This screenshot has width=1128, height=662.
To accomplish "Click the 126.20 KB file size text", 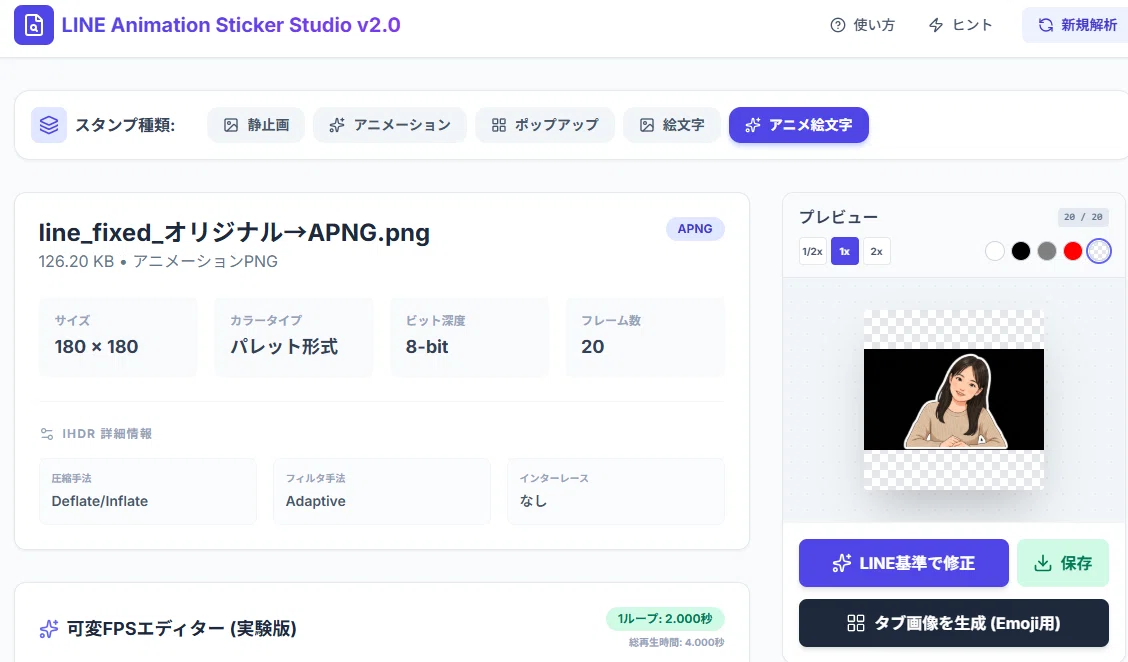I will click(76, 262).
